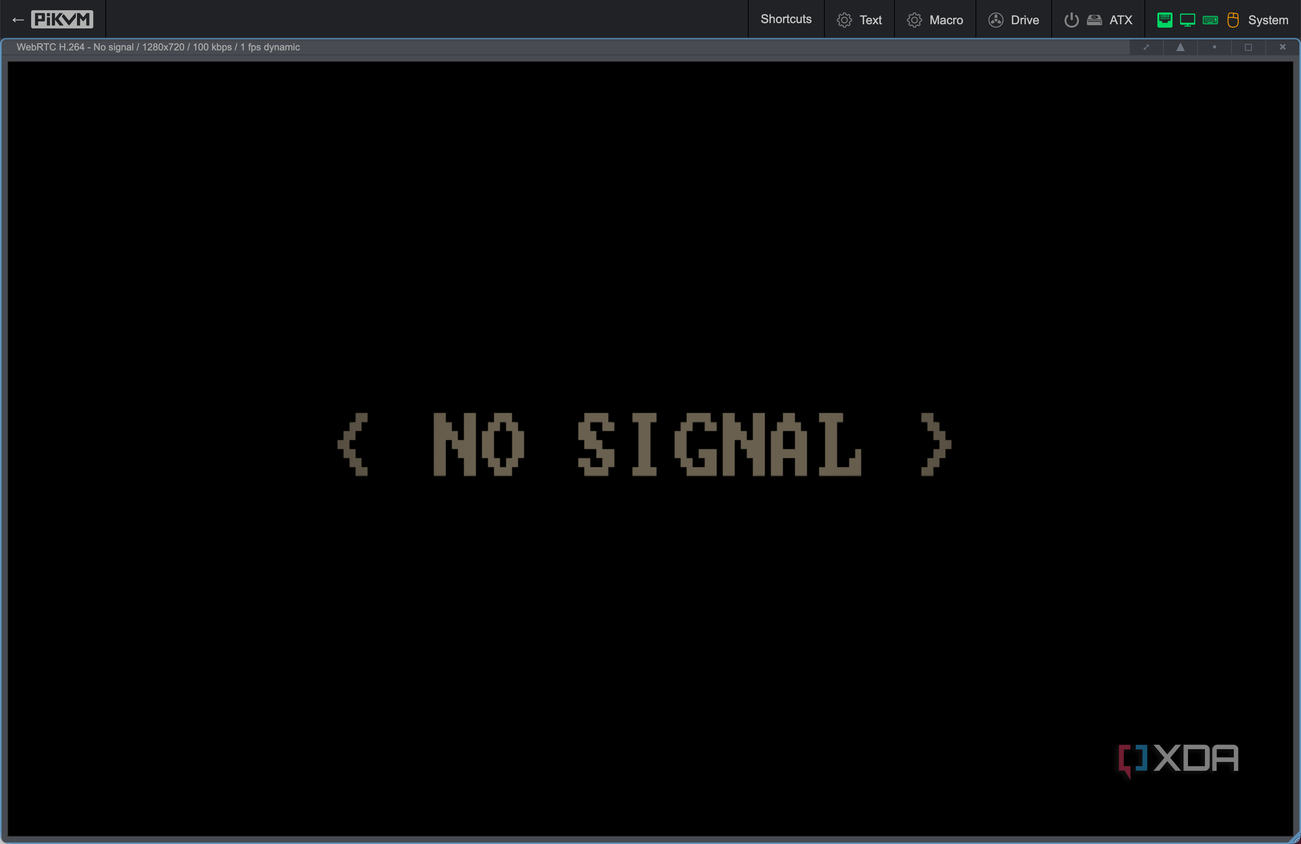Click the PiKVM logo
The image size is (1301, 844).
click(62, 20)
